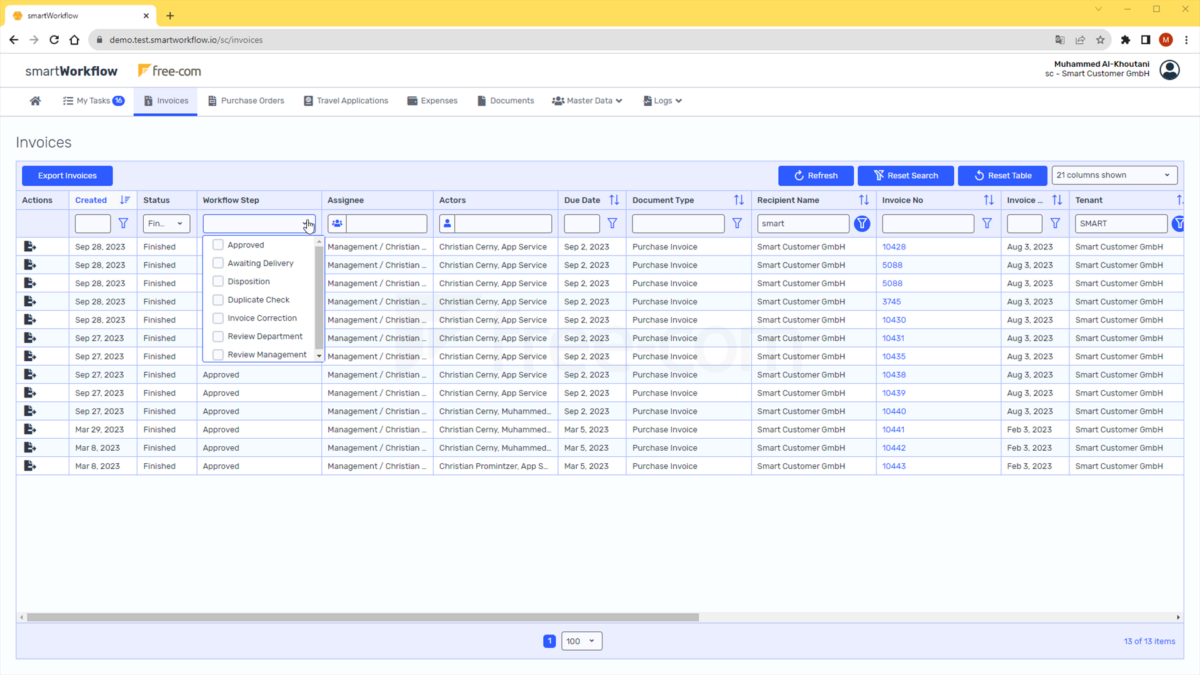Open the page size 100 dropdown
This screenshot has width=1200, height=675.
[x=581, y=640]
